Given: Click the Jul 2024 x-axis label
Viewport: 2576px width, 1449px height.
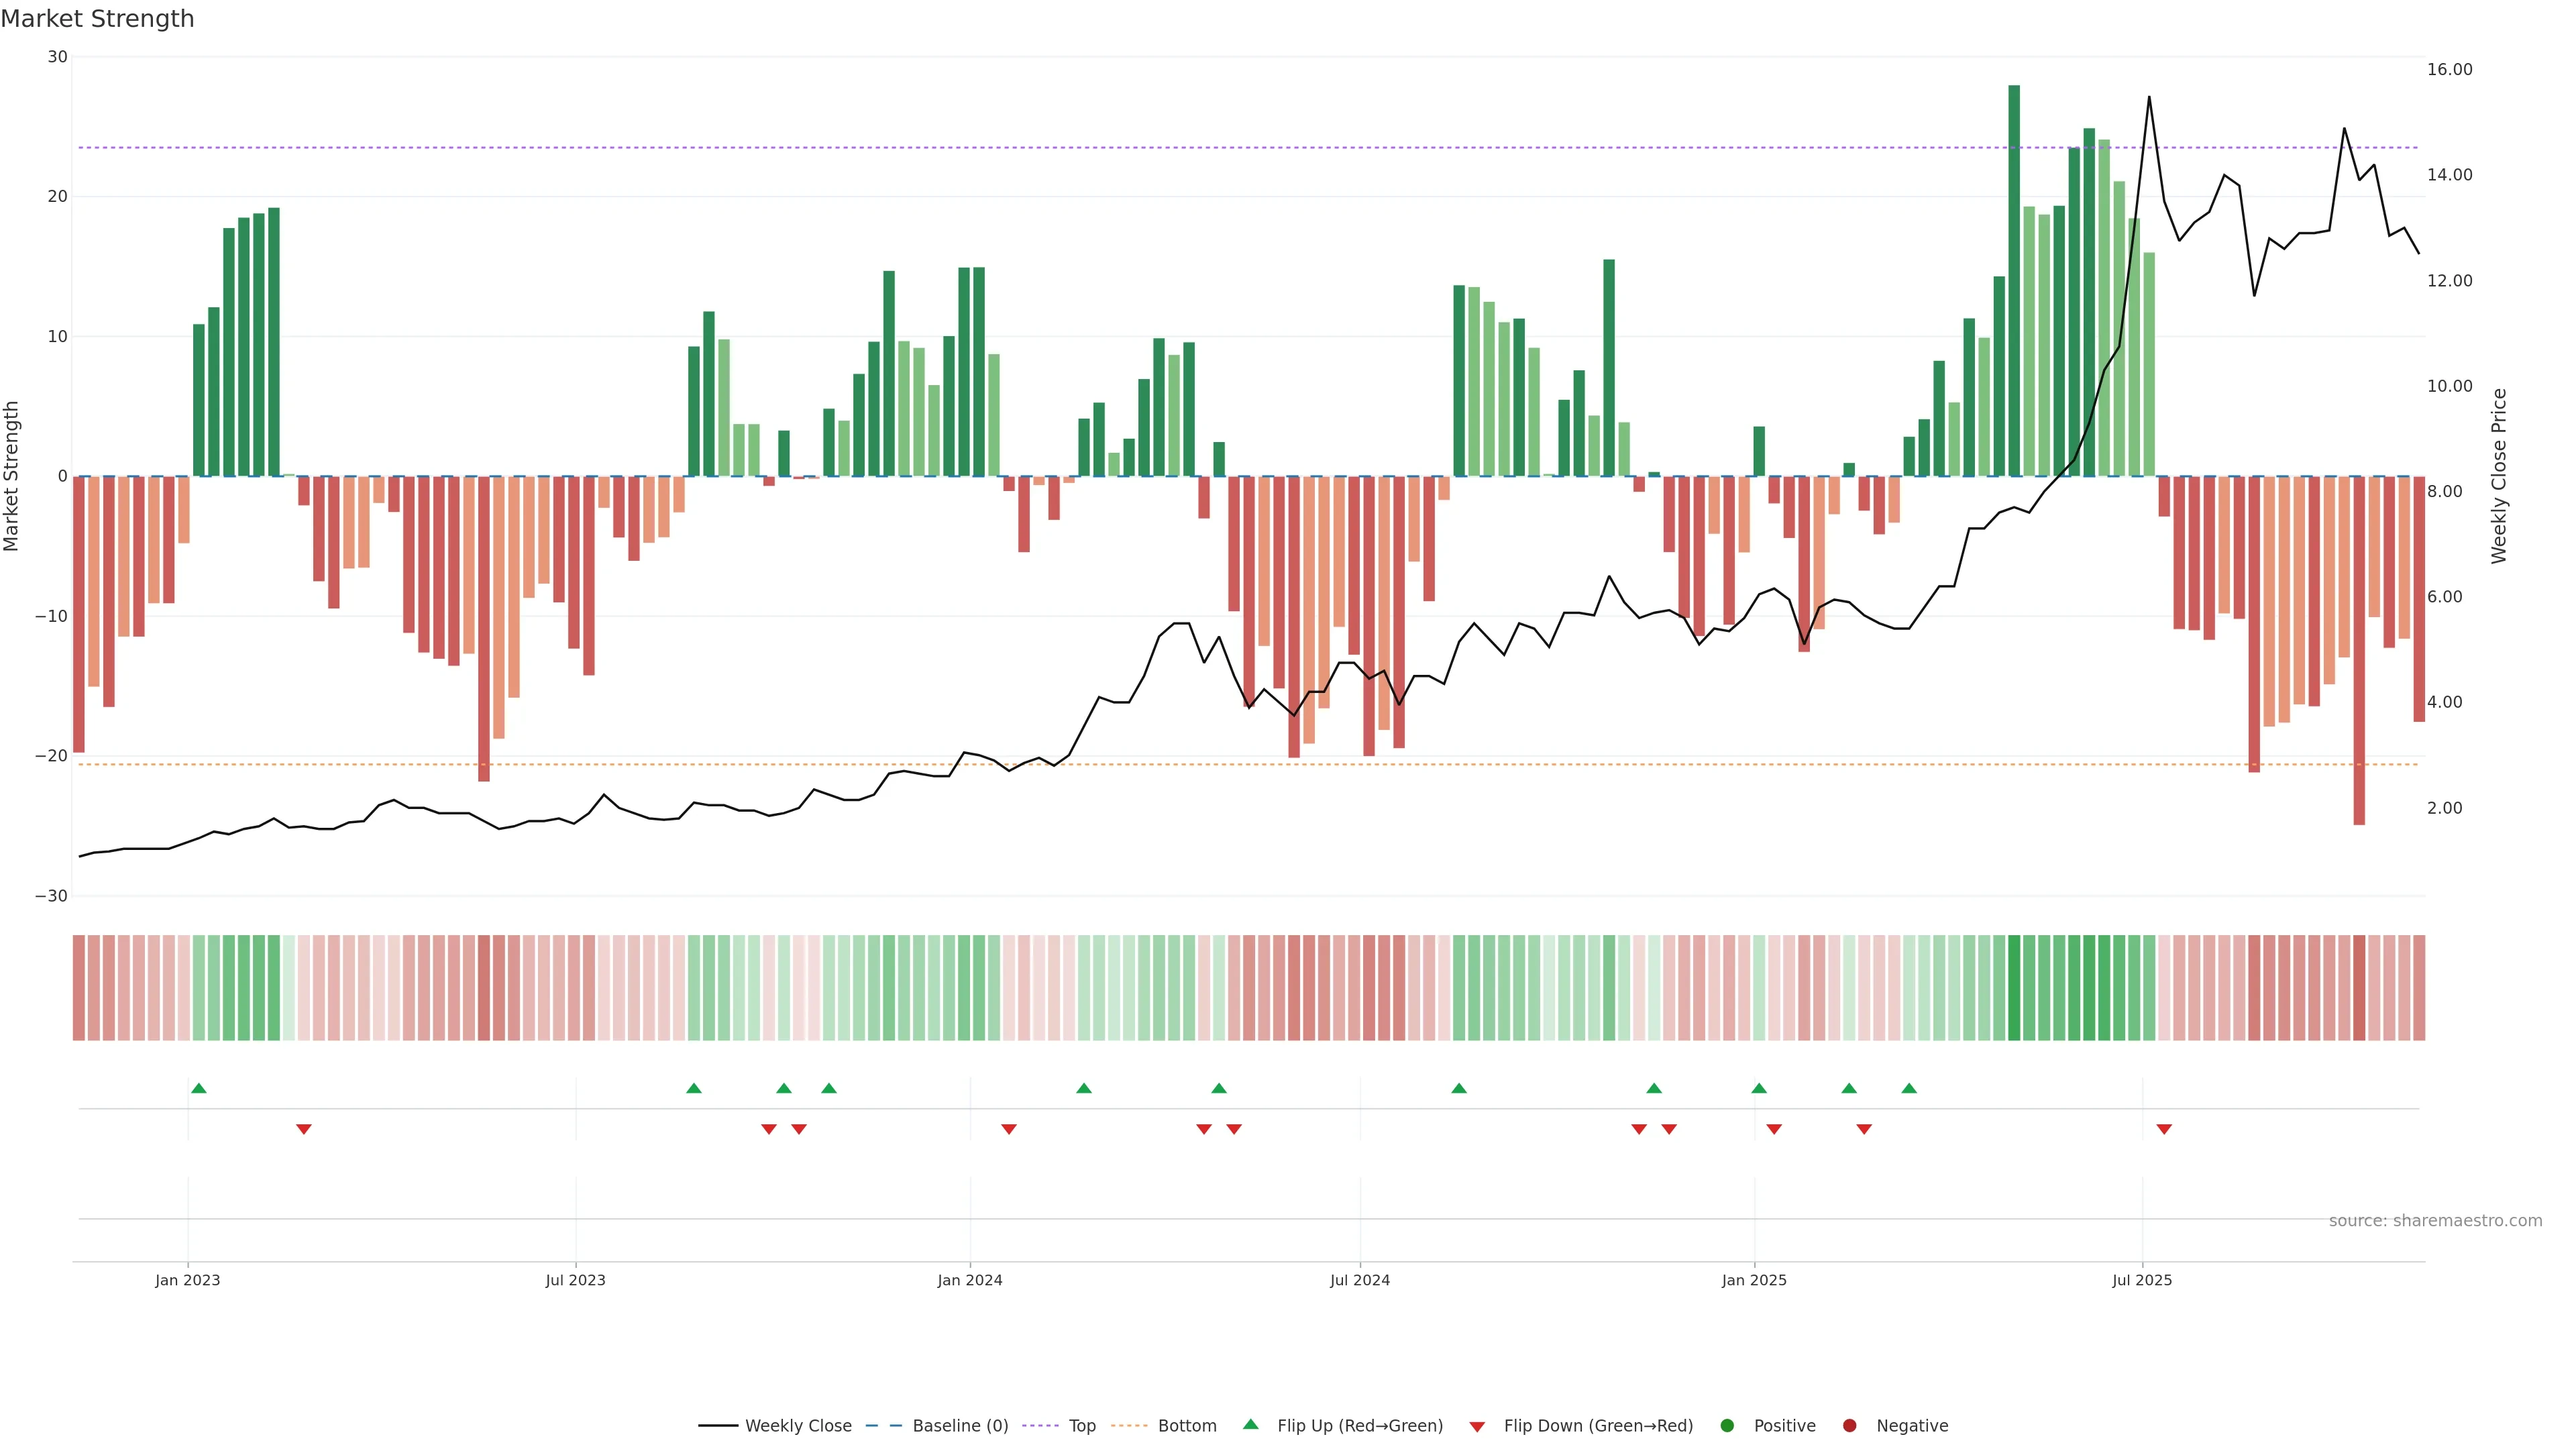Looking at the screenshot, I should [1359, 1280].
